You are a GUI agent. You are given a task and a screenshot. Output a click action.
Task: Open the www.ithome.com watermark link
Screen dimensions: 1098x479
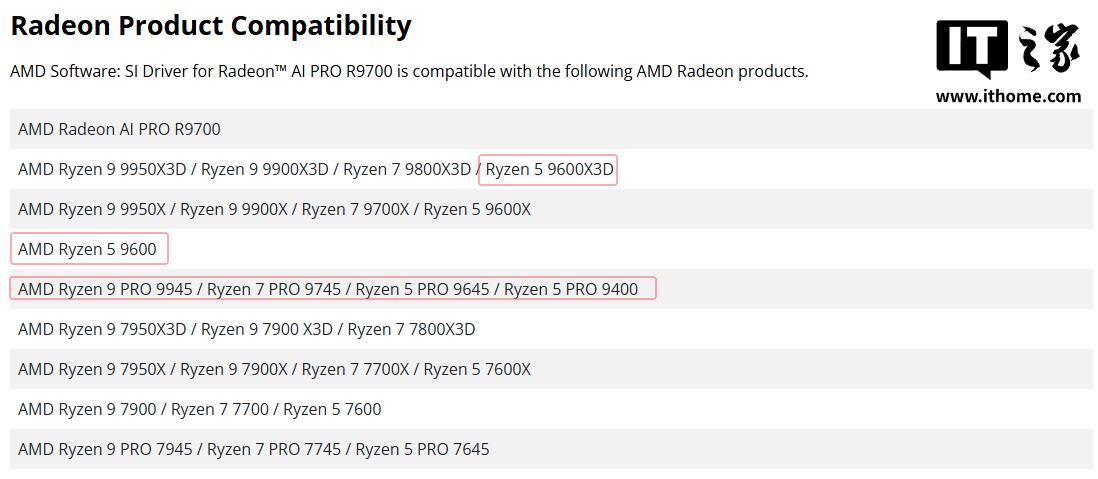pyautogui.click(x=1008, y=97)
